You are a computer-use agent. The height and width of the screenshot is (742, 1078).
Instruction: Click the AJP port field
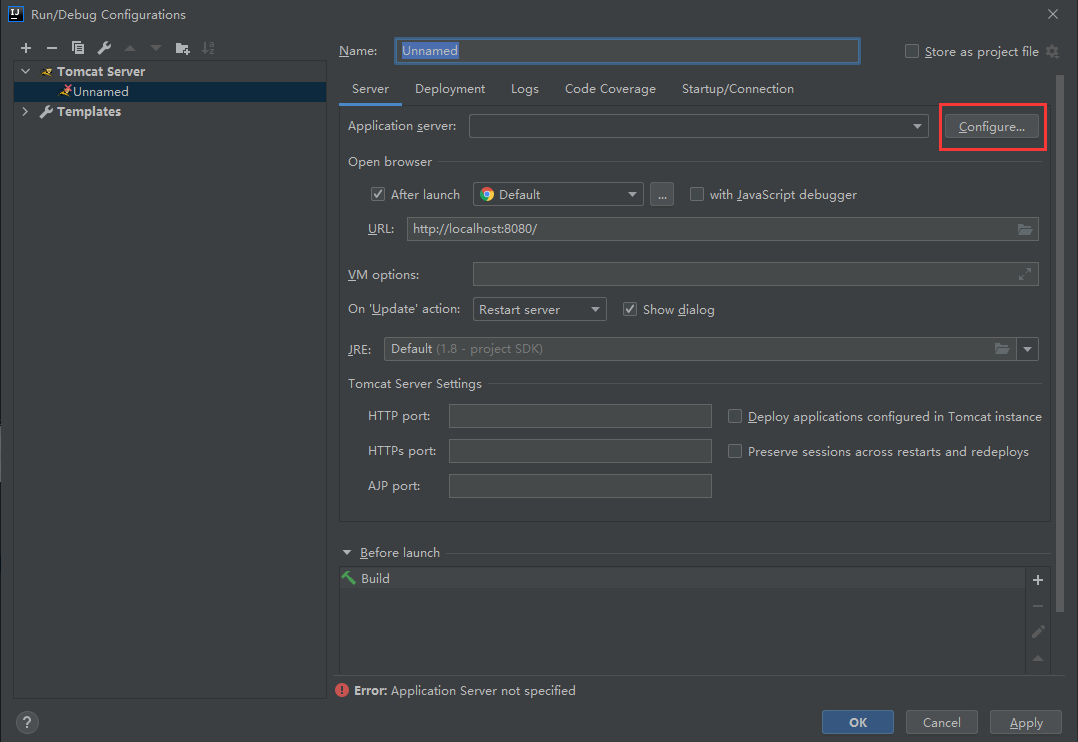[580, 486]
